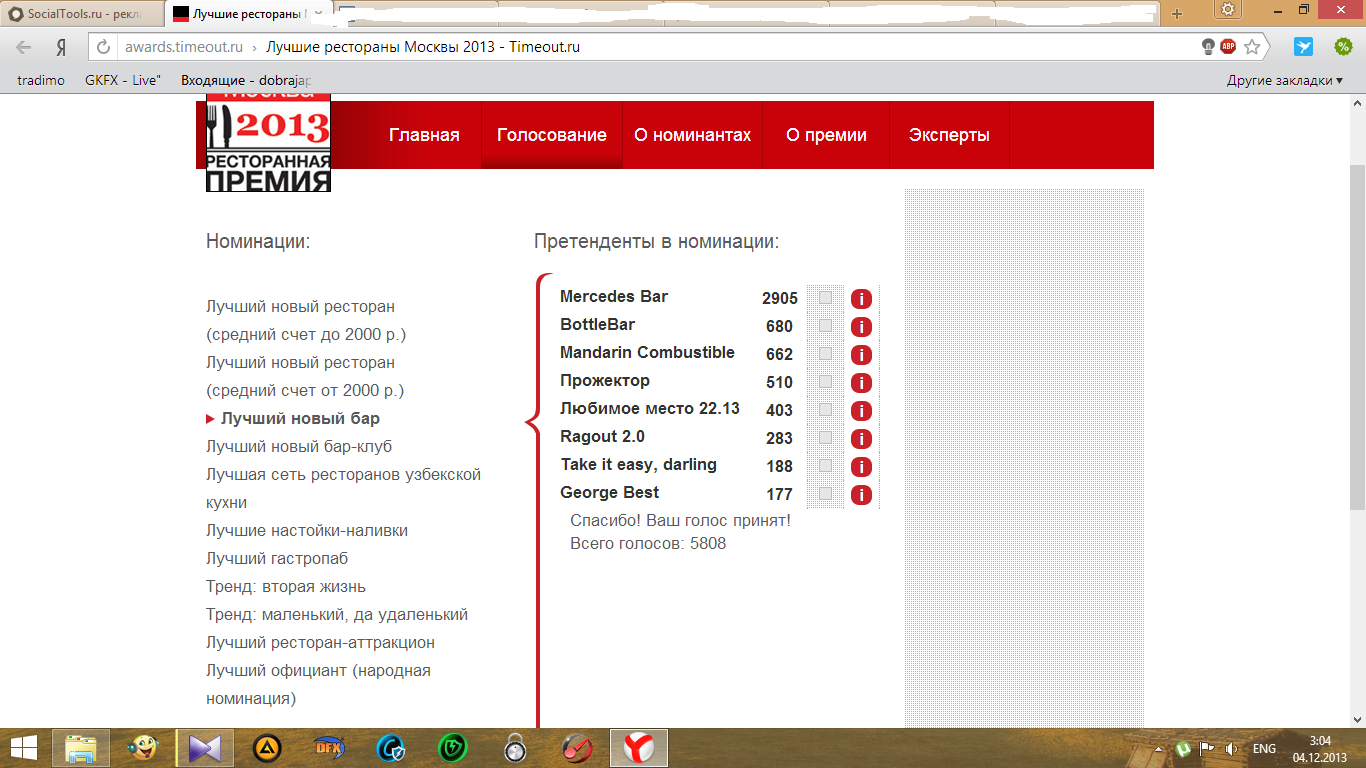Open О номинантах menu item
This screenshot has height=768, width=1366.
(692, 135)
